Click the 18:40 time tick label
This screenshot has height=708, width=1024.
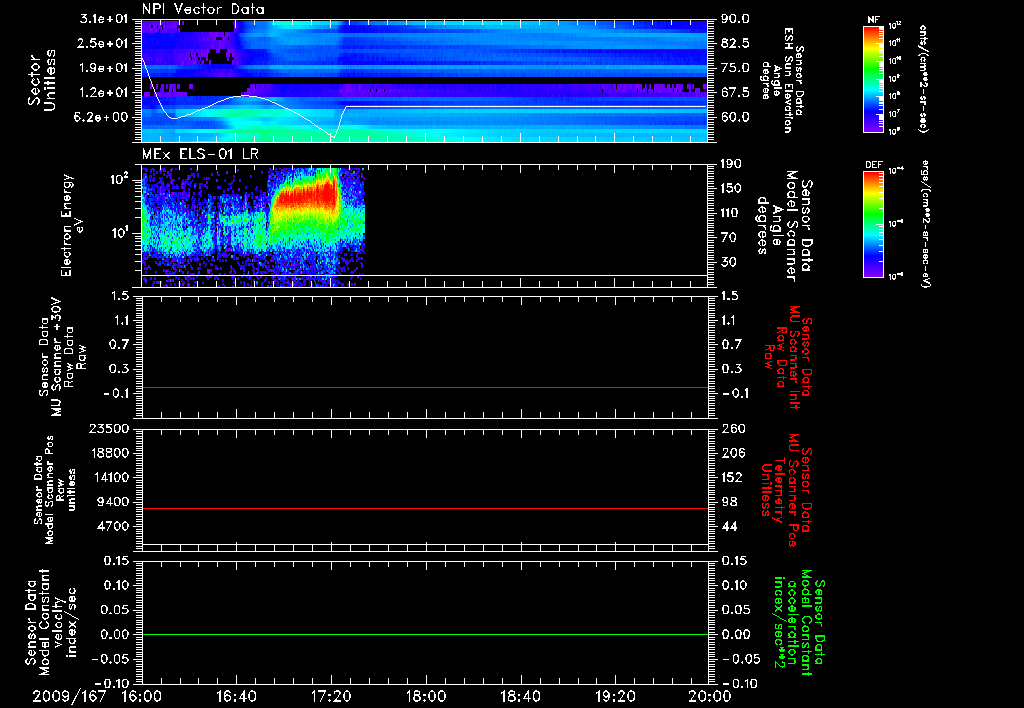pos(520,697)
